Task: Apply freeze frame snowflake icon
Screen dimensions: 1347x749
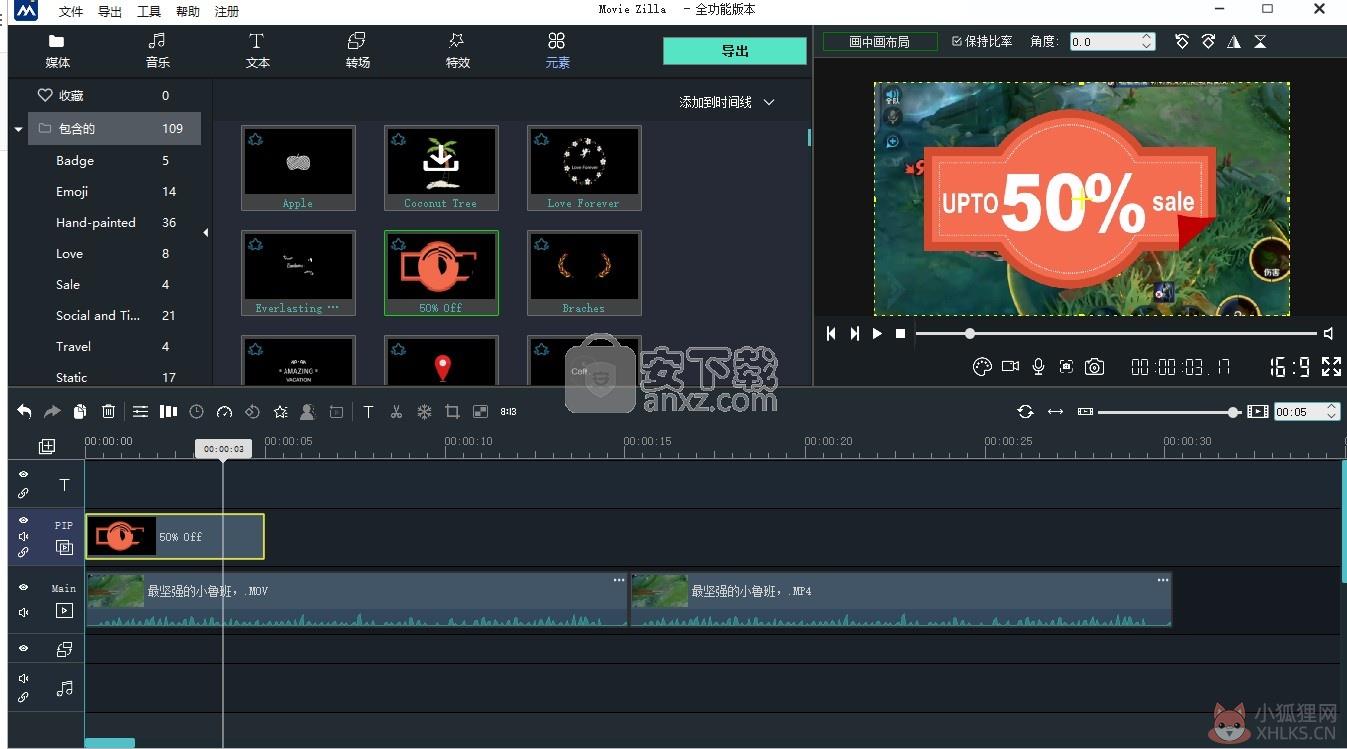Action: point(424,411)
